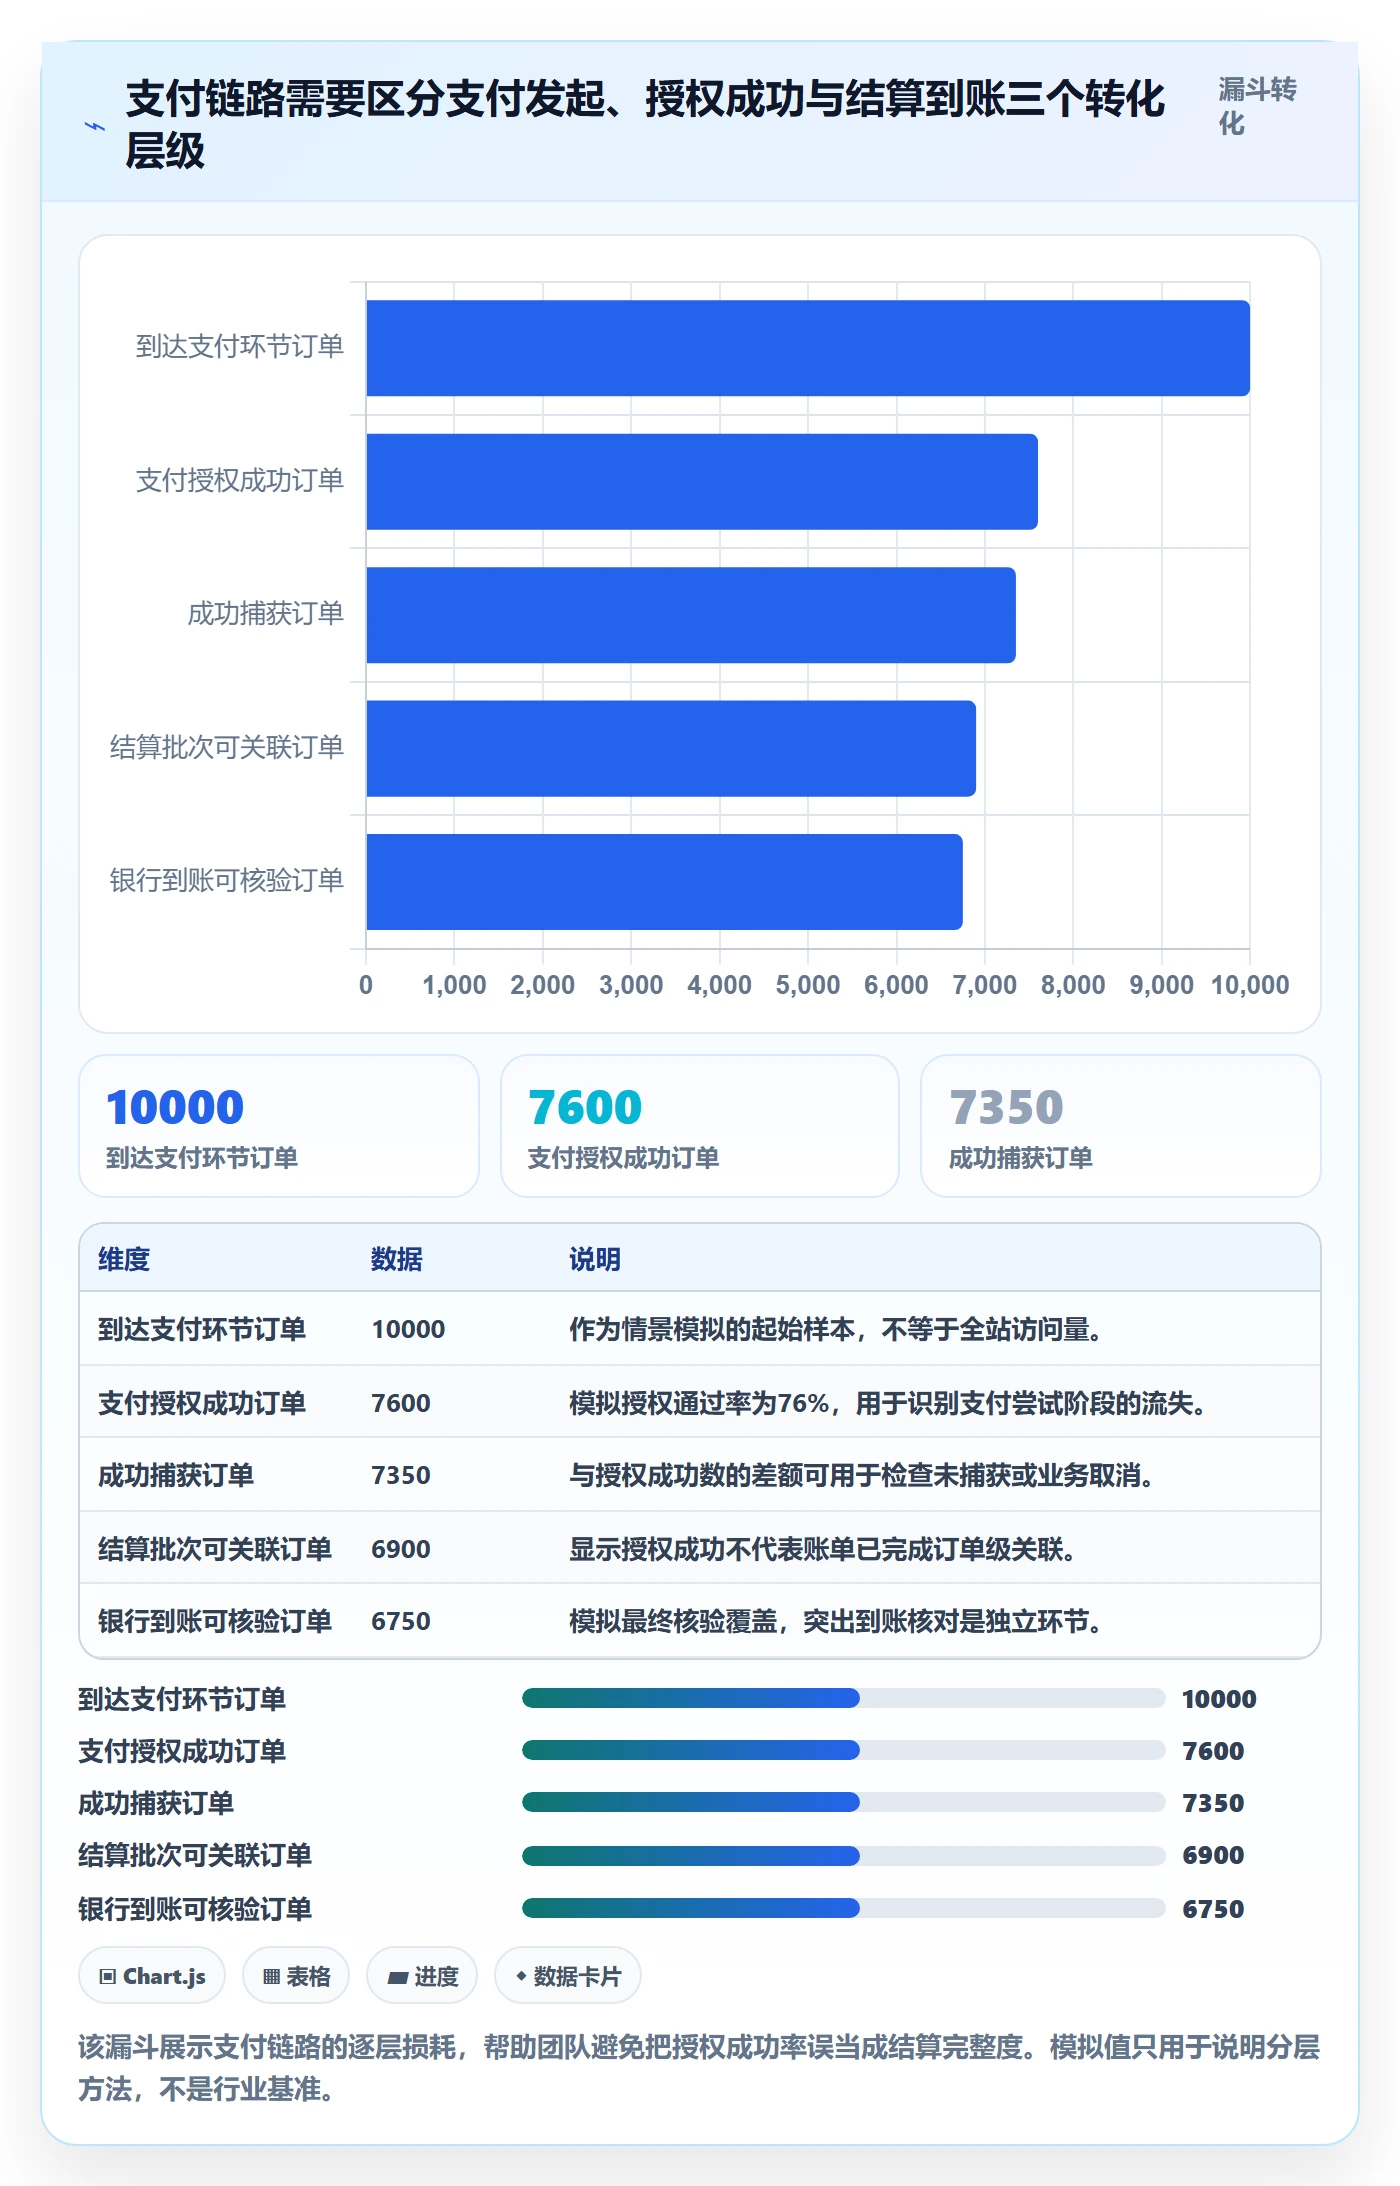
Task: Select the 7350 成功捕获订单 stat card
Action: pos(1121,1126)
